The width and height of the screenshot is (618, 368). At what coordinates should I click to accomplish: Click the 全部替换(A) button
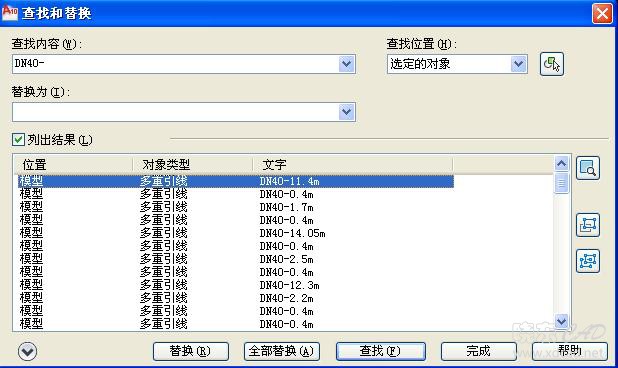pyautogui.click(x=282, y=351)
